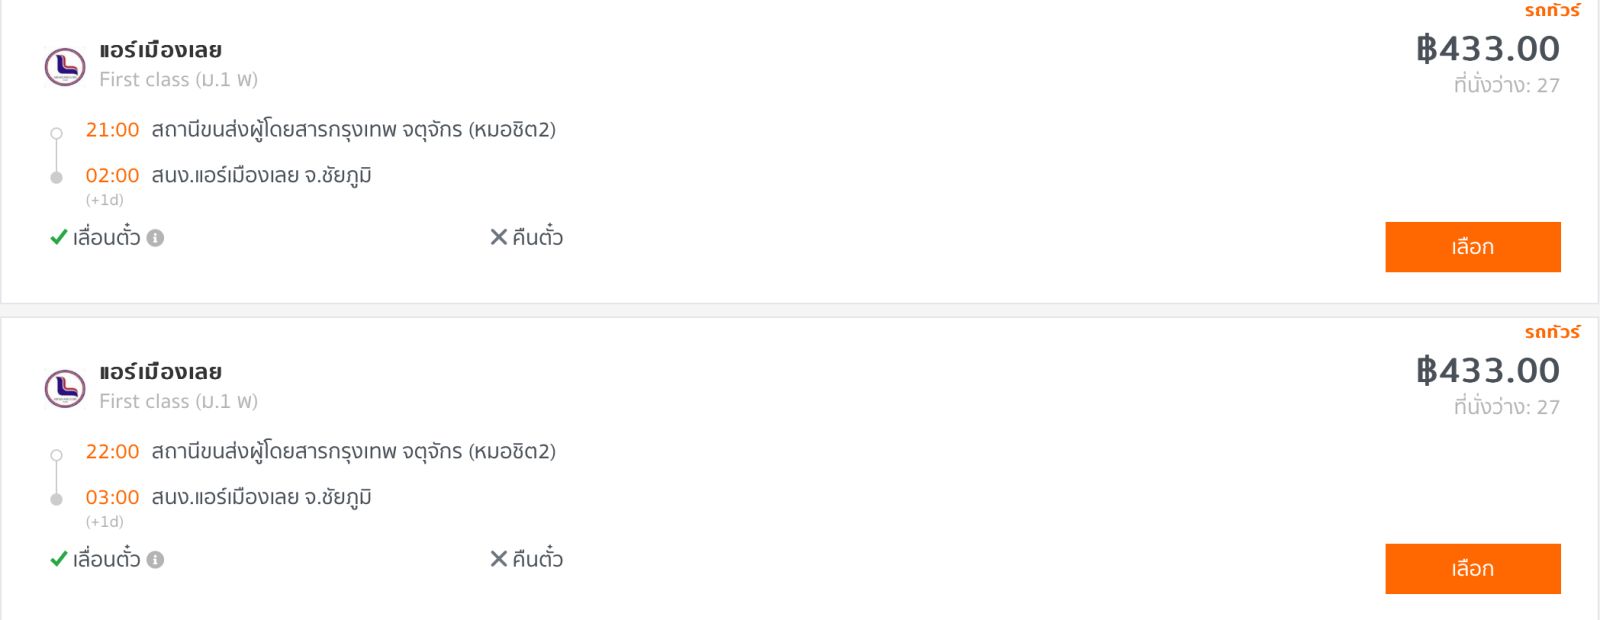Click the green checkmark for เลื่อนตั๋ว on the first trip

tap(59, 237)
